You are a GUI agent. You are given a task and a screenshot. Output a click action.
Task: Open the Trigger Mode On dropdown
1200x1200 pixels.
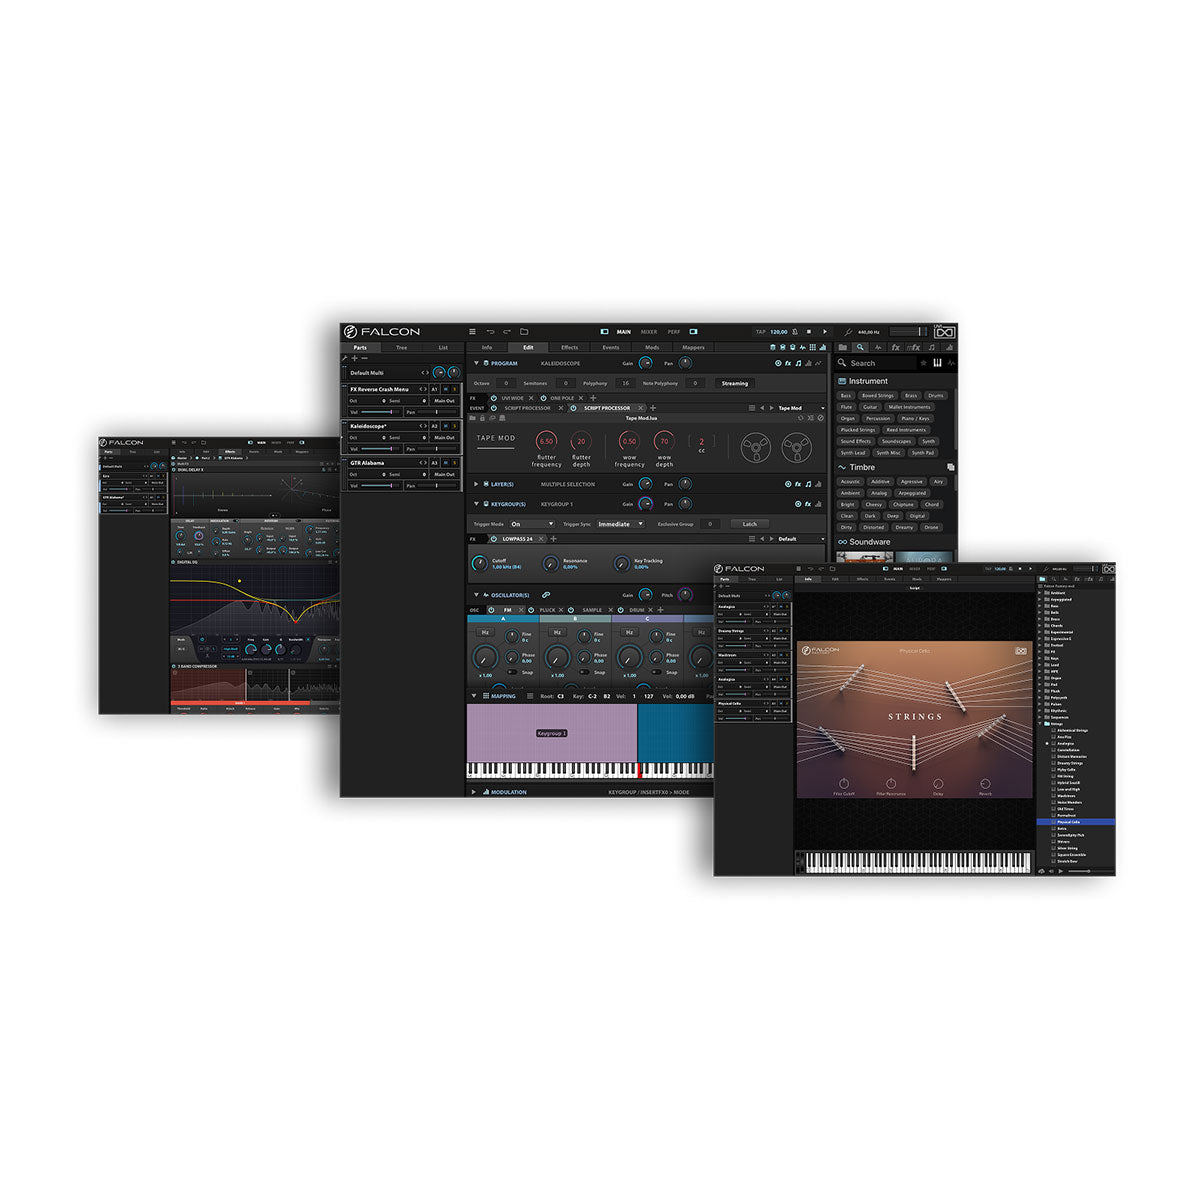(x=531, y=524)
